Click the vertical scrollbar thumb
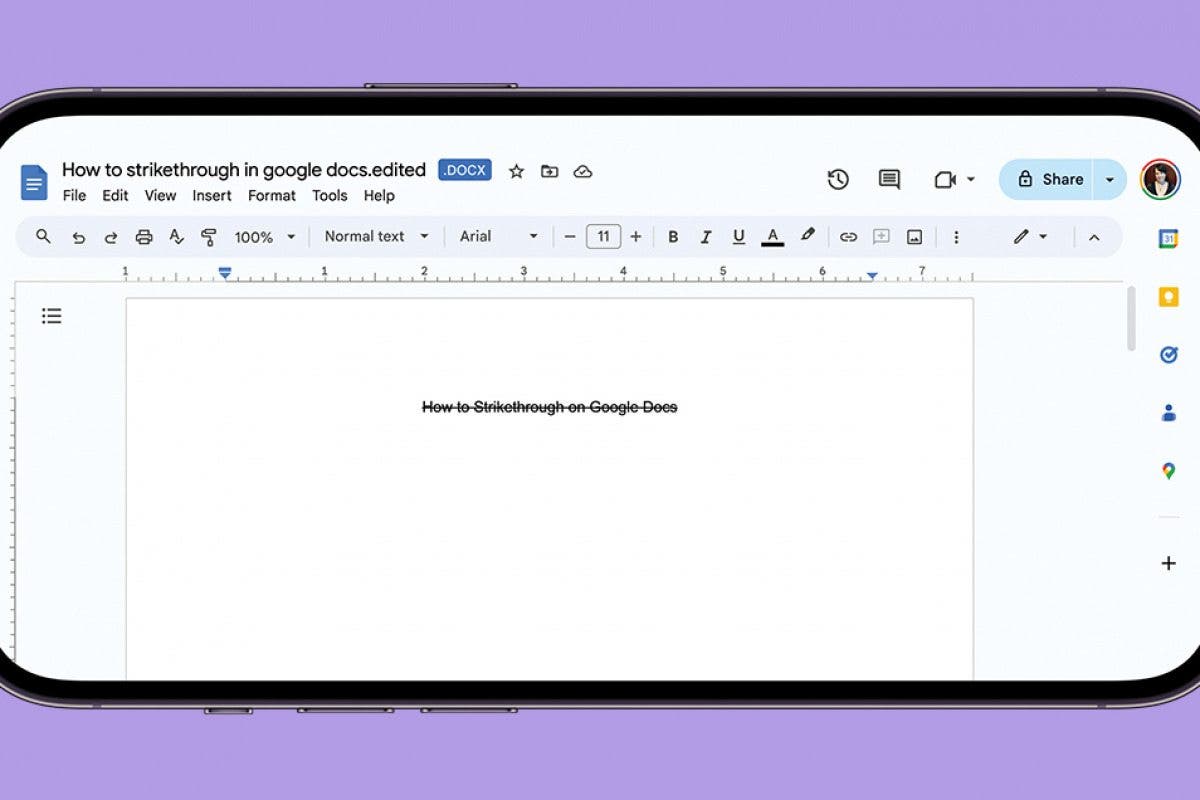The image size is (1200, 800). pyautogui.click(x=1131, y=318)
